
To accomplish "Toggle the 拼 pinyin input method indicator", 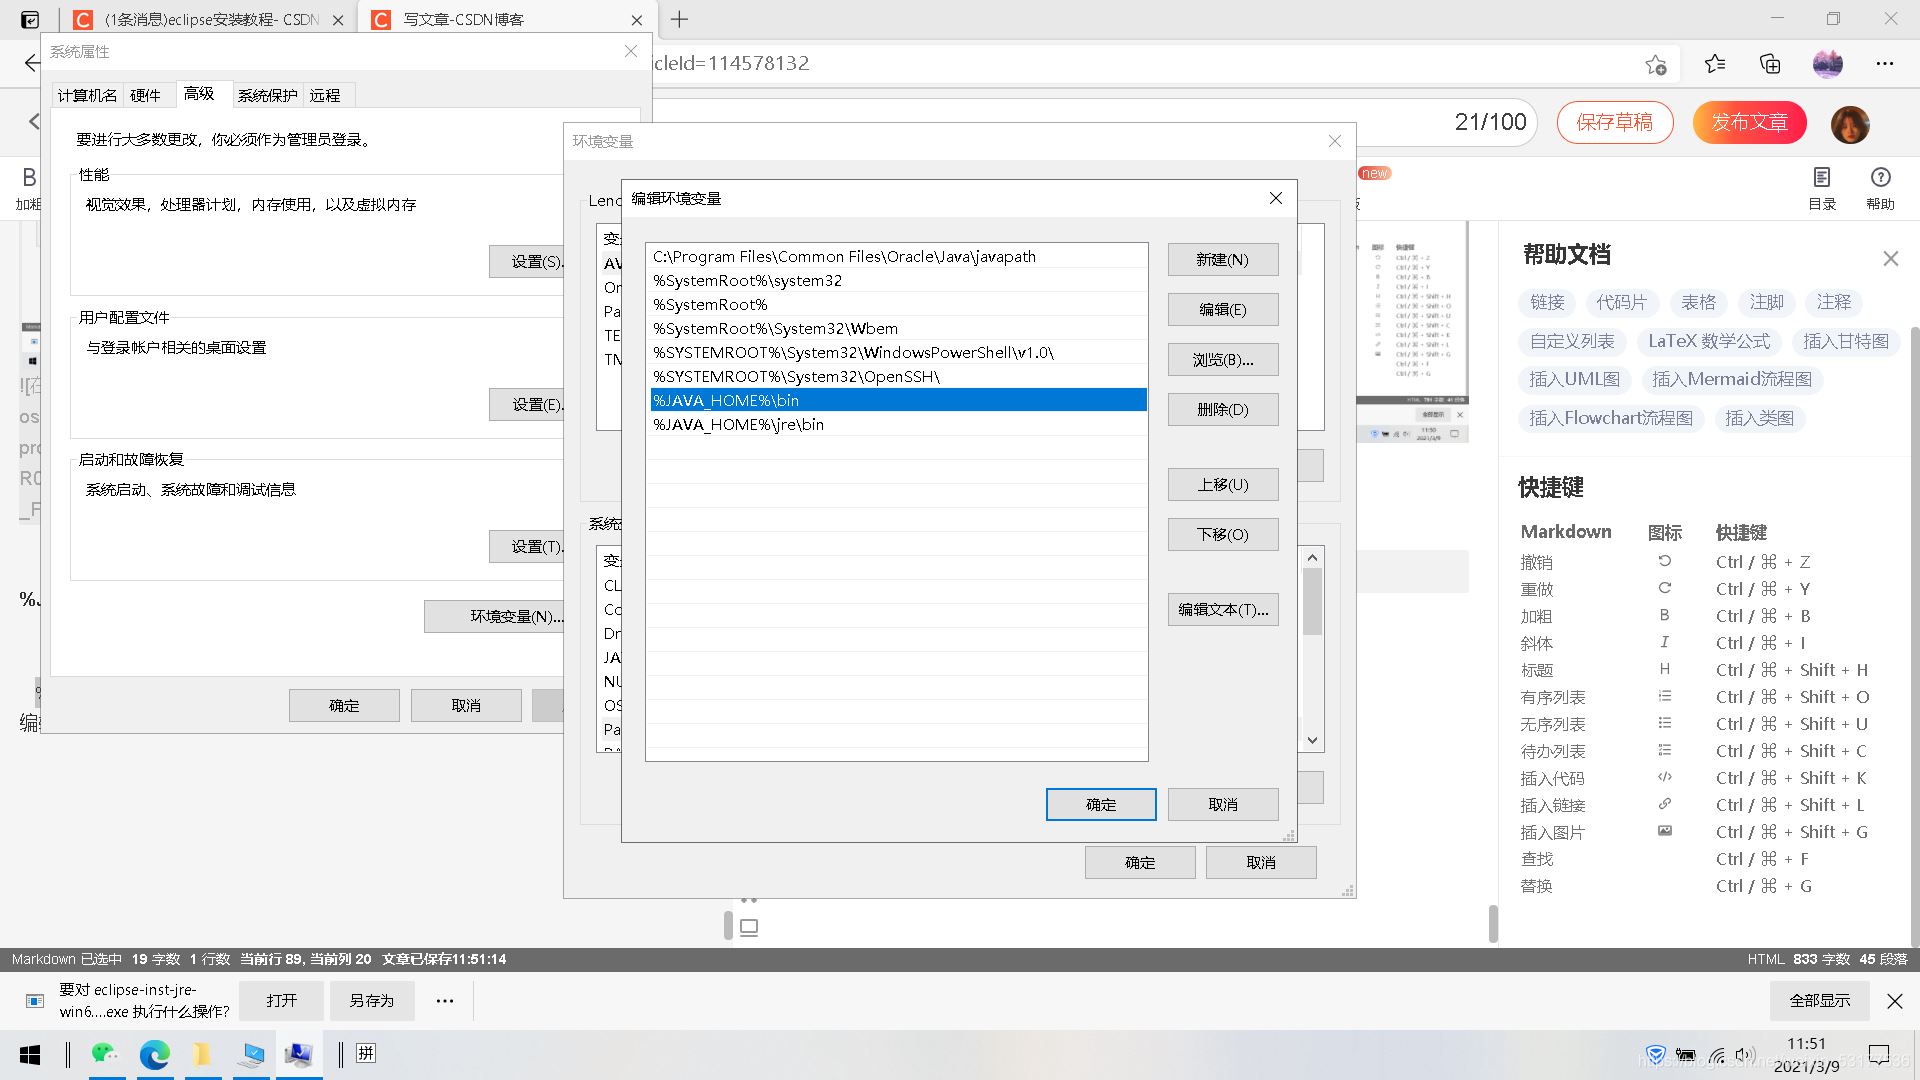I will point(365,1053).
